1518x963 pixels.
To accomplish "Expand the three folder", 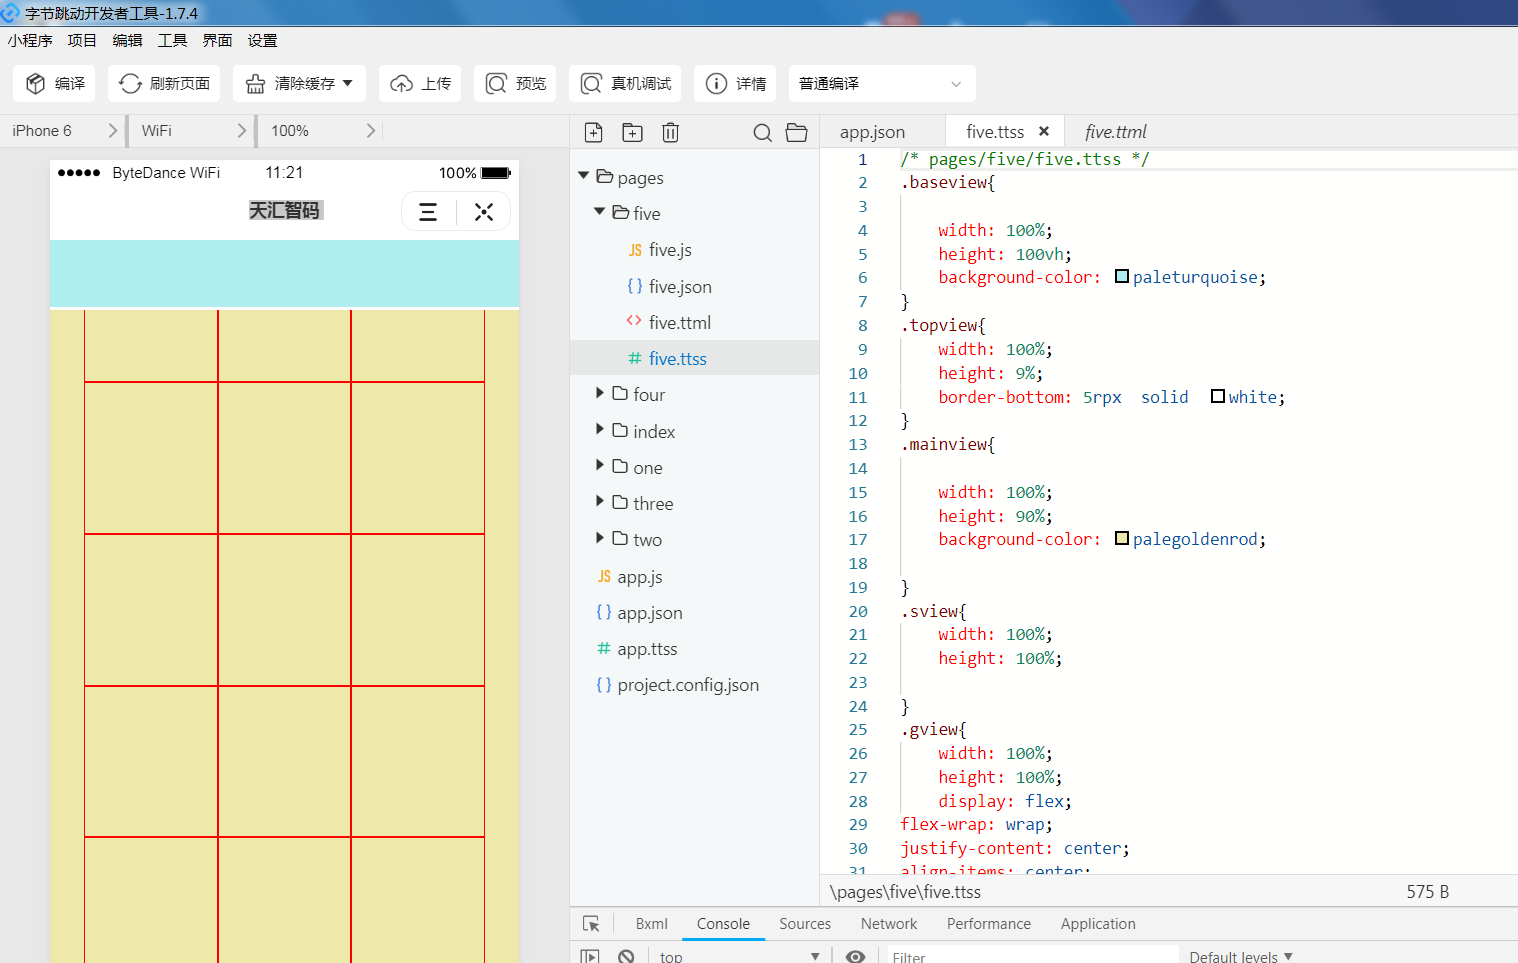I will (600, 502).
